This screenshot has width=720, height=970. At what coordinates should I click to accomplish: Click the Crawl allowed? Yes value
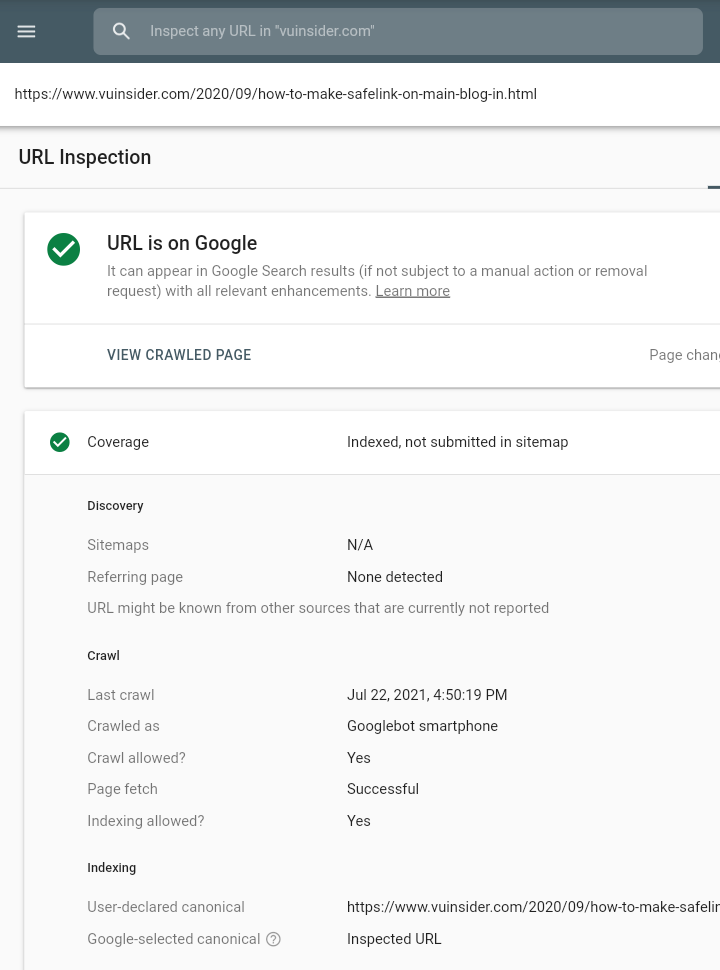(359, 758)
